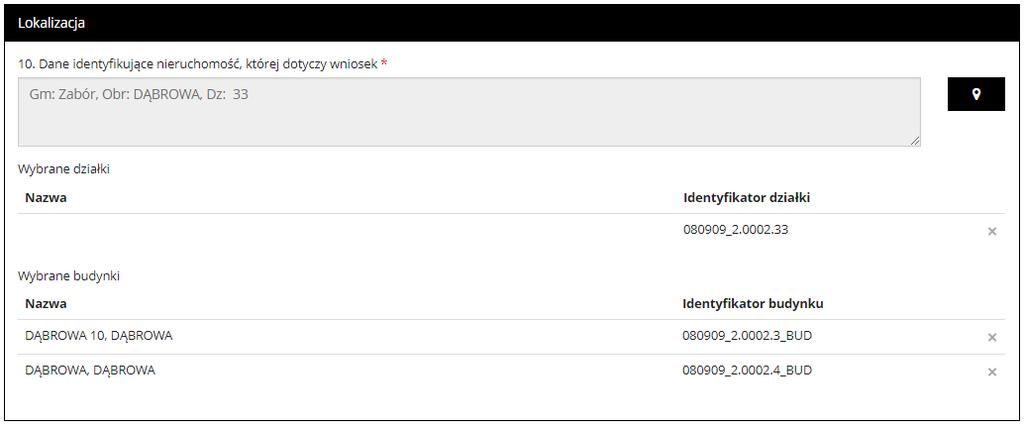Click the DĄBROWA, DĄBROWA building row name
1024x426 pixels.
90,370
